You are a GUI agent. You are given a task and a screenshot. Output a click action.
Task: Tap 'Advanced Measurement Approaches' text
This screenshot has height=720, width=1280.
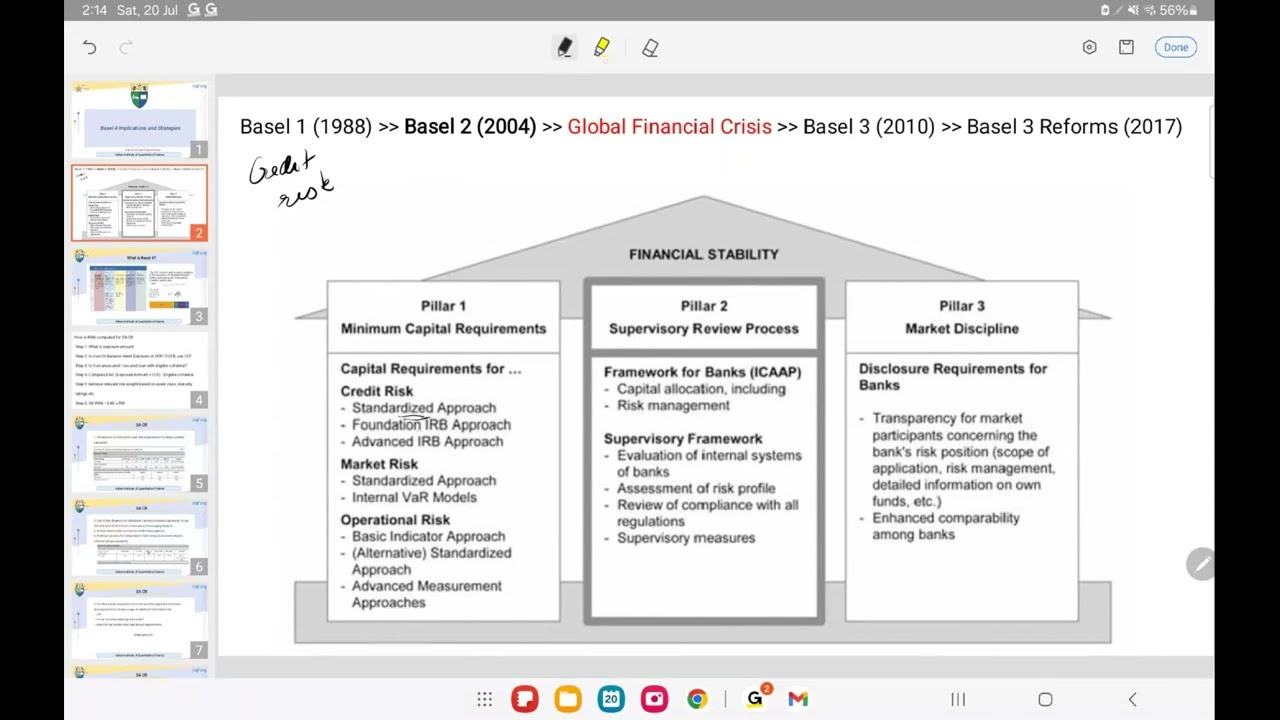[x=427, y=594]
